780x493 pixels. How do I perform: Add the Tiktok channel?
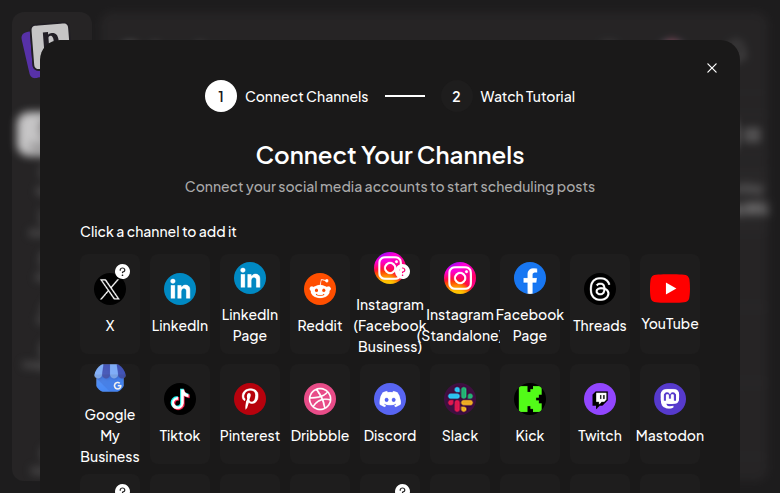coord(180,414)
